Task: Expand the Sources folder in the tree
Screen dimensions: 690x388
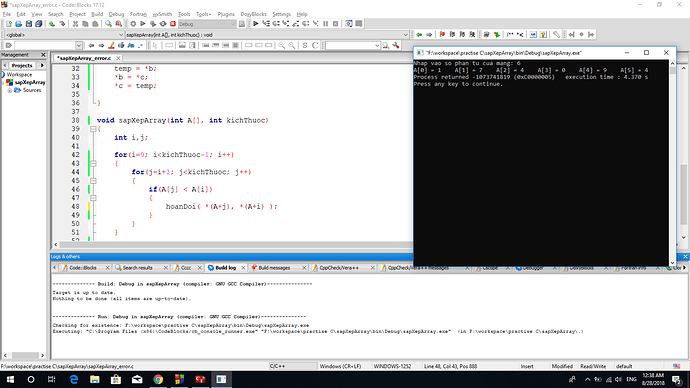Action: 10,90
